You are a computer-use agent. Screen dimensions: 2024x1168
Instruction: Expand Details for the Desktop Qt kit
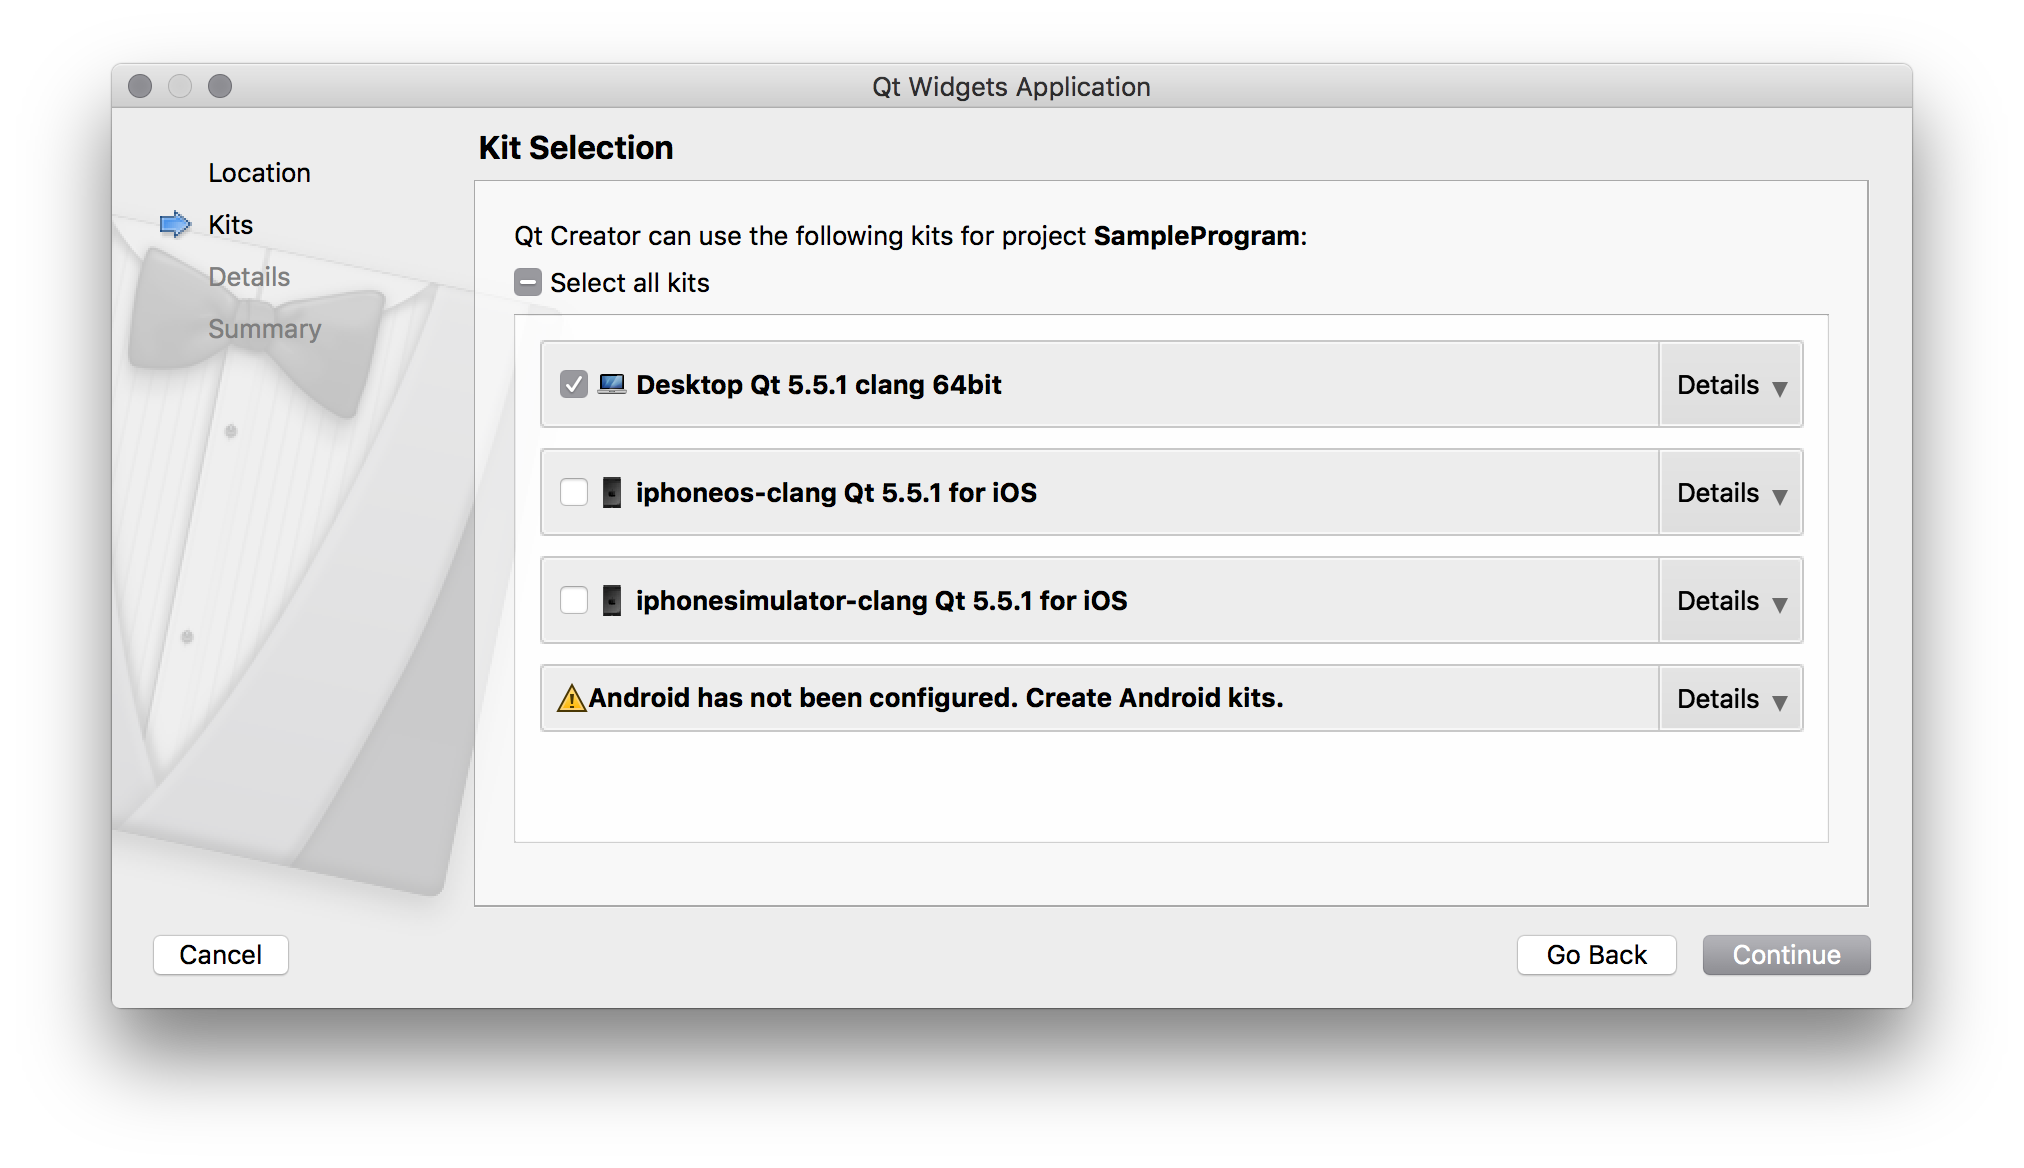[x=1730, y=385]
